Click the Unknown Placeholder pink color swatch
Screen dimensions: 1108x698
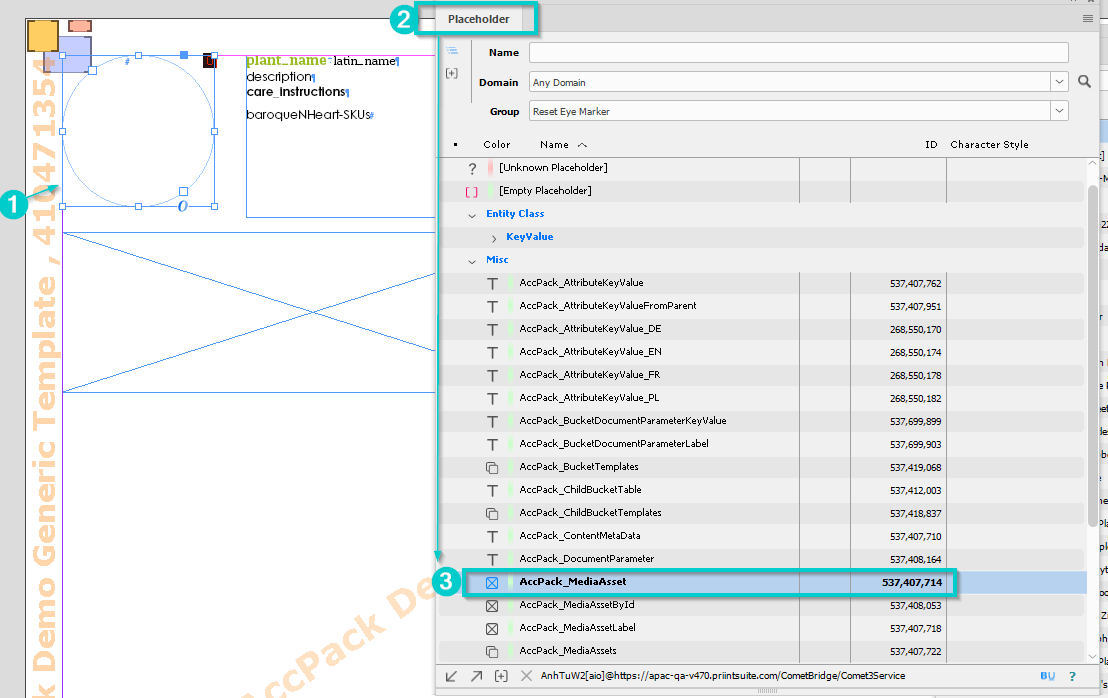click(490, 168)
